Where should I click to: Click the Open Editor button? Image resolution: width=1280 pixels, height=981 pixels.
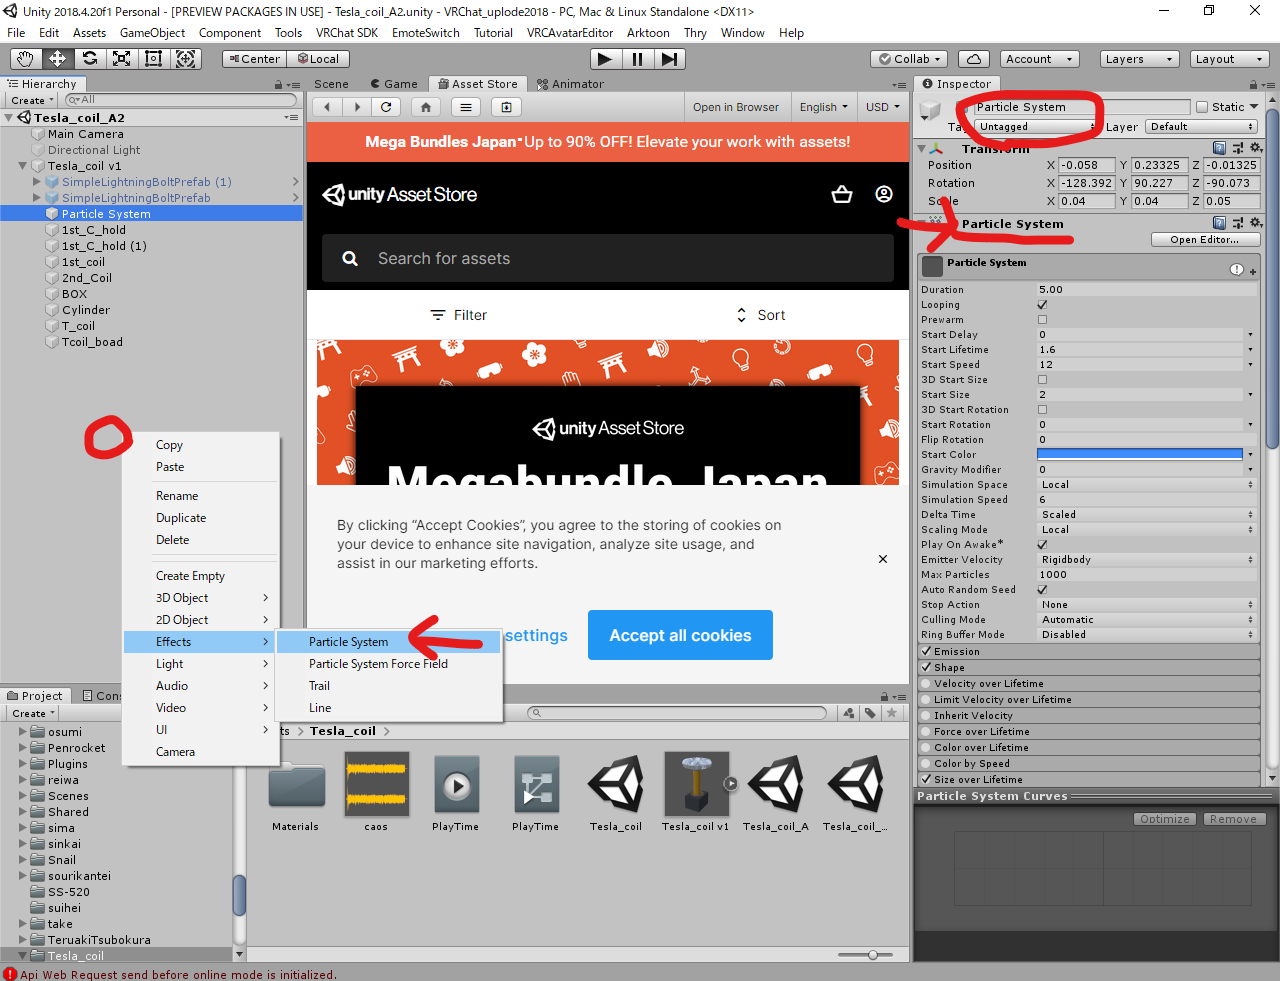click(x=1205, y=240)
